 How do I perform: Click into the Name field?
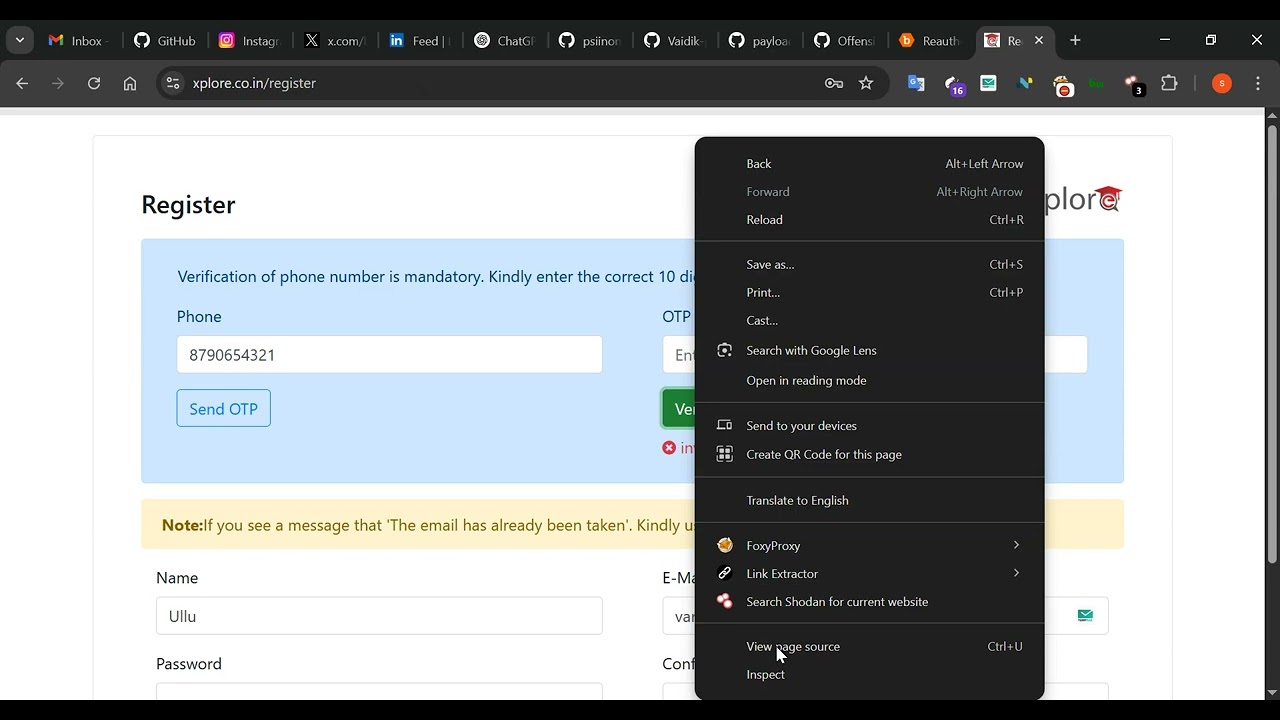(x=379, y=616)
